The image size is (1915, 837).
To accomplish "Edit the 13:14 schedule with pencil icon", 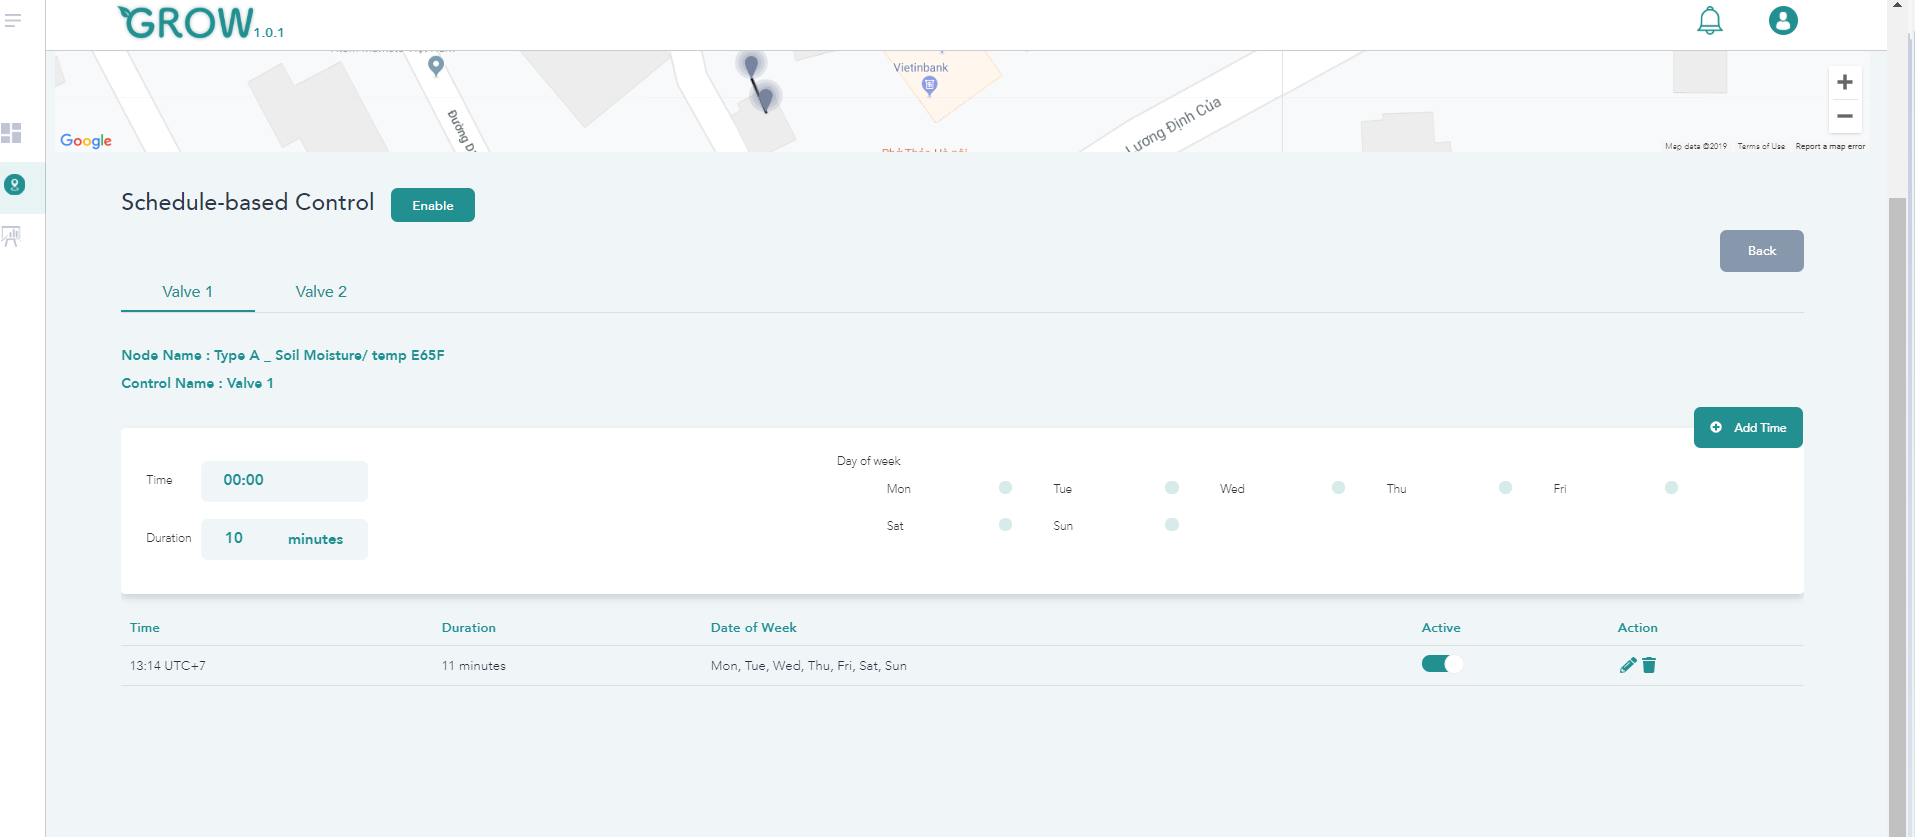I will click(1627, 665).
